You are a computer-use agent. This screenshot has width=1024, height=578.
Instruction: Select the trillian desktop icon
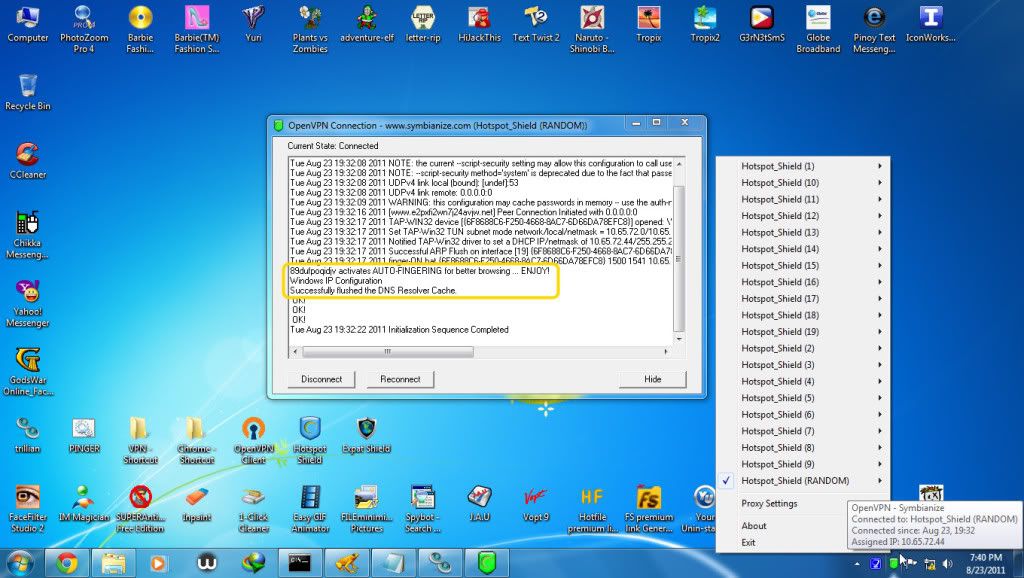tap(27, 435)
